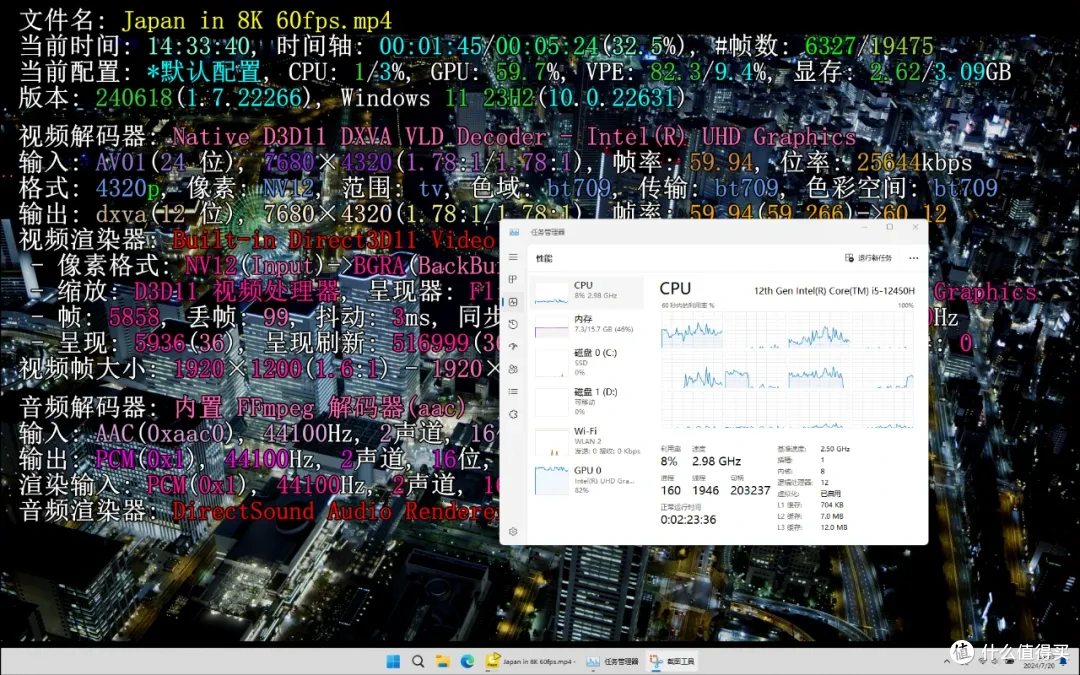Click the DirectSound Audio Renderer text
The height and width of the screenshot is (675, 1080).
point(335,511)
